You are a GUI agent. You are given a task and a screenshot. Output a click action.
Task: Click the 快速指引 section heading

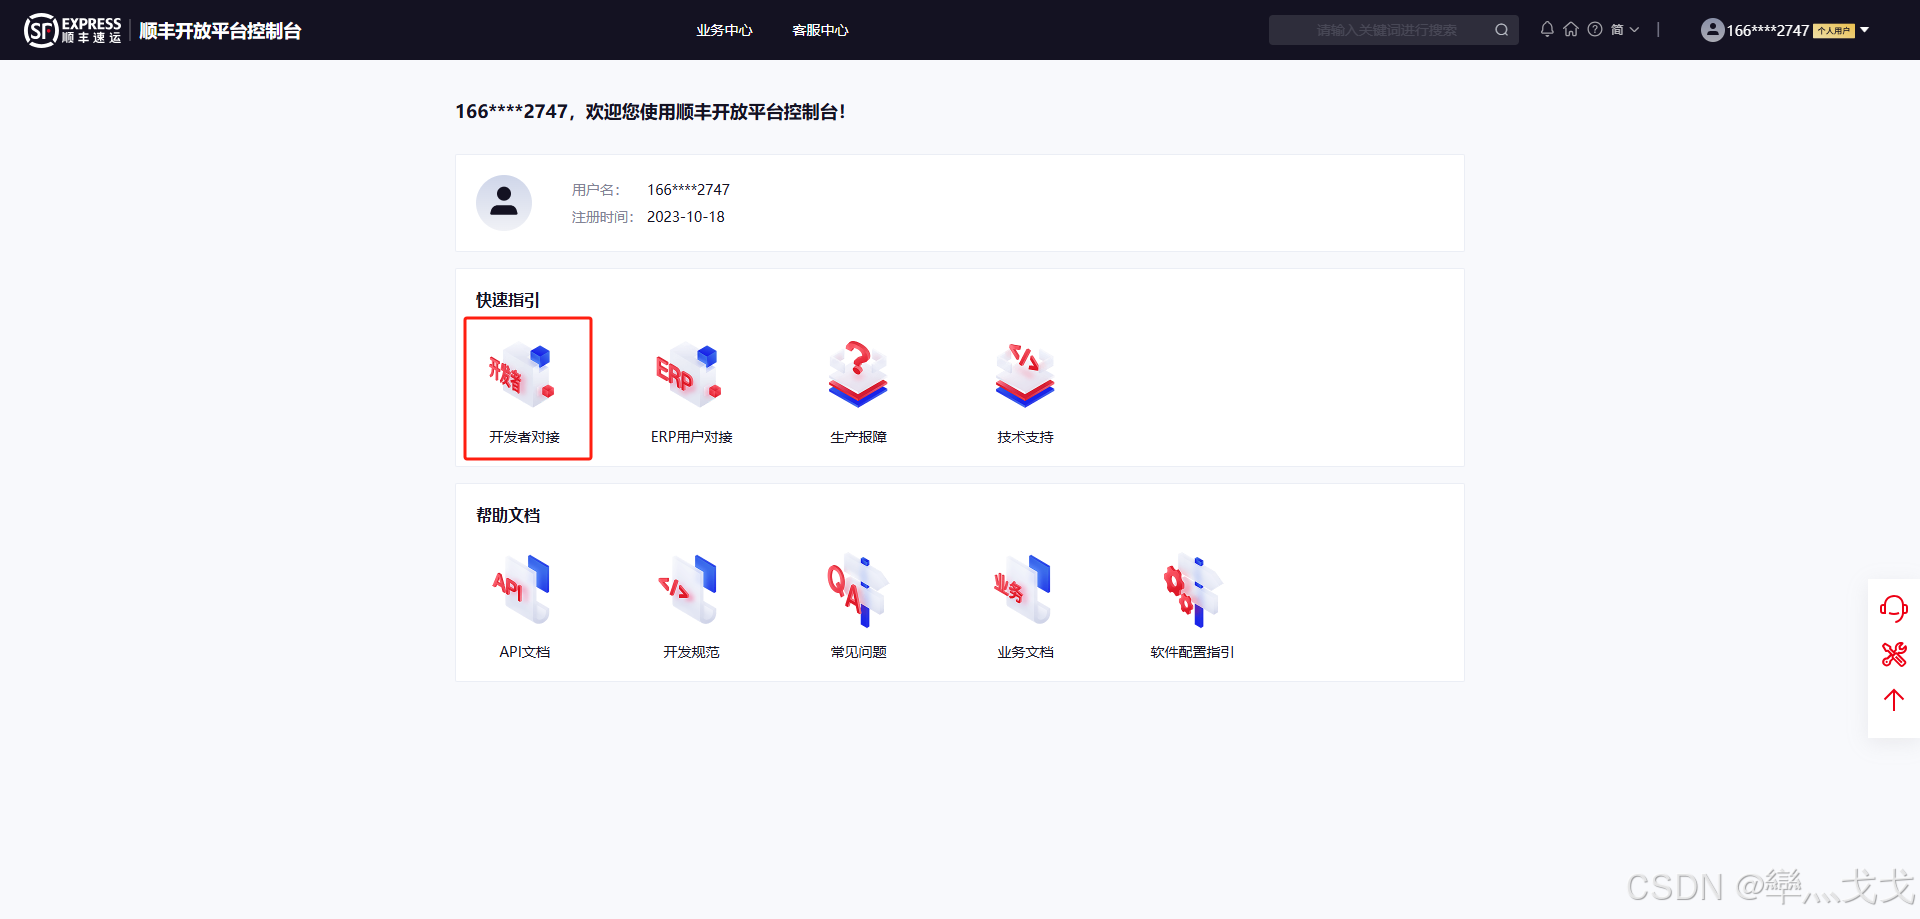[x=508, y=300]
